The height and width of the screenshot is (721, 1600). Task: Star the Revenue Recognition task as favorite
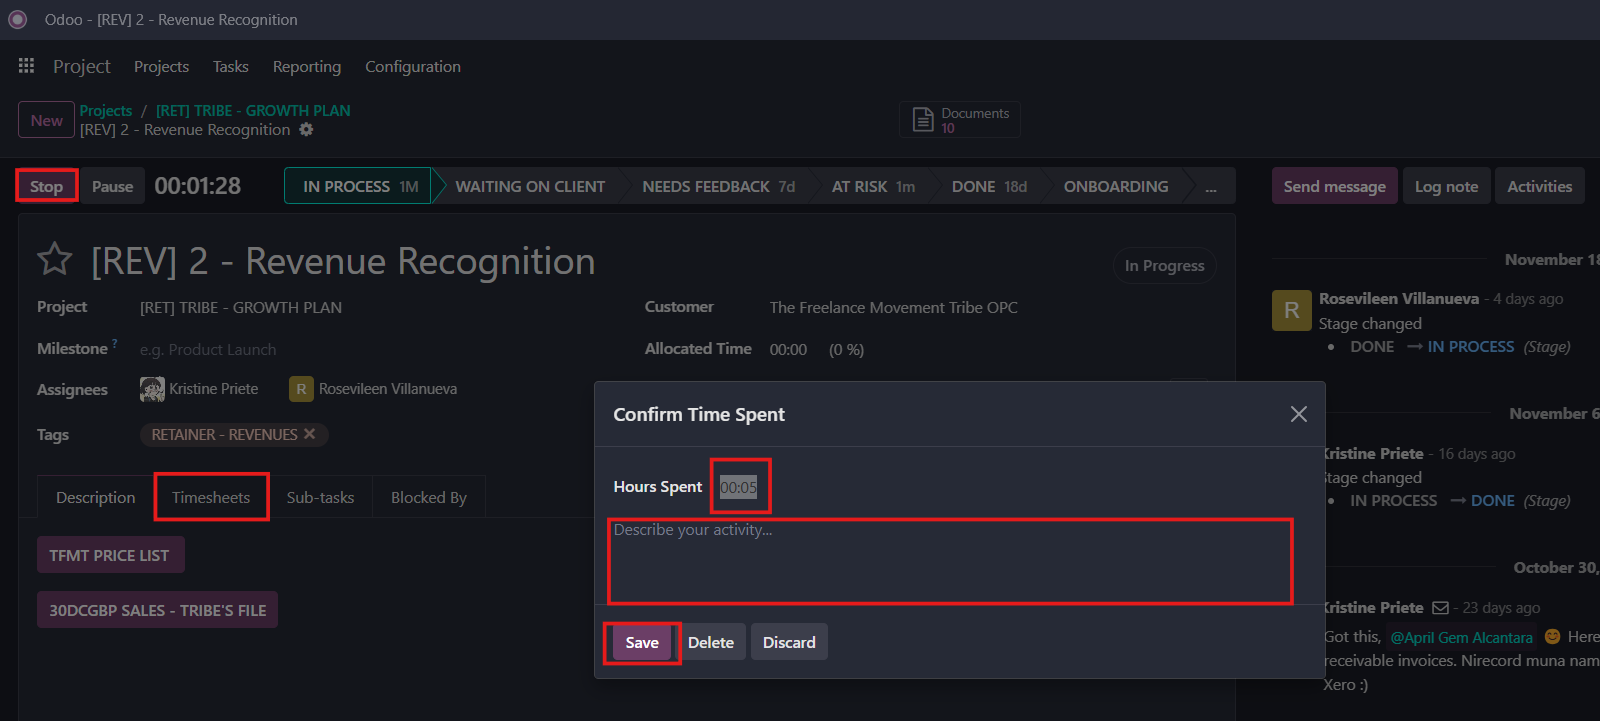tap(54, 260)
